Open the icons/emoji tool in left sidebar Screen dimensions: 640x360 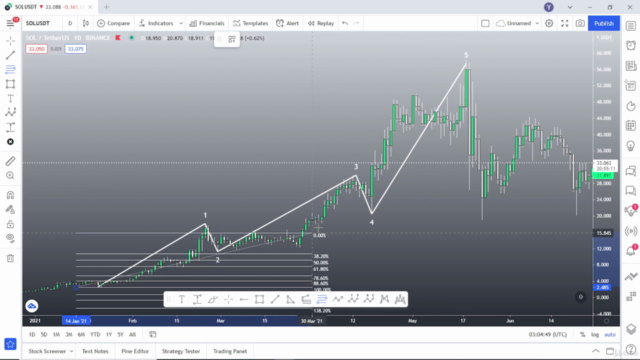click(x=10, y=142)
